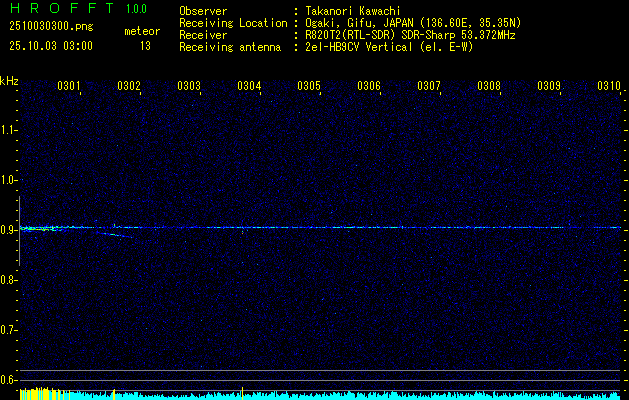Click the yellow signal spike below 0304
The height and width of the screenshot is (400, 629).
point(242,393)
